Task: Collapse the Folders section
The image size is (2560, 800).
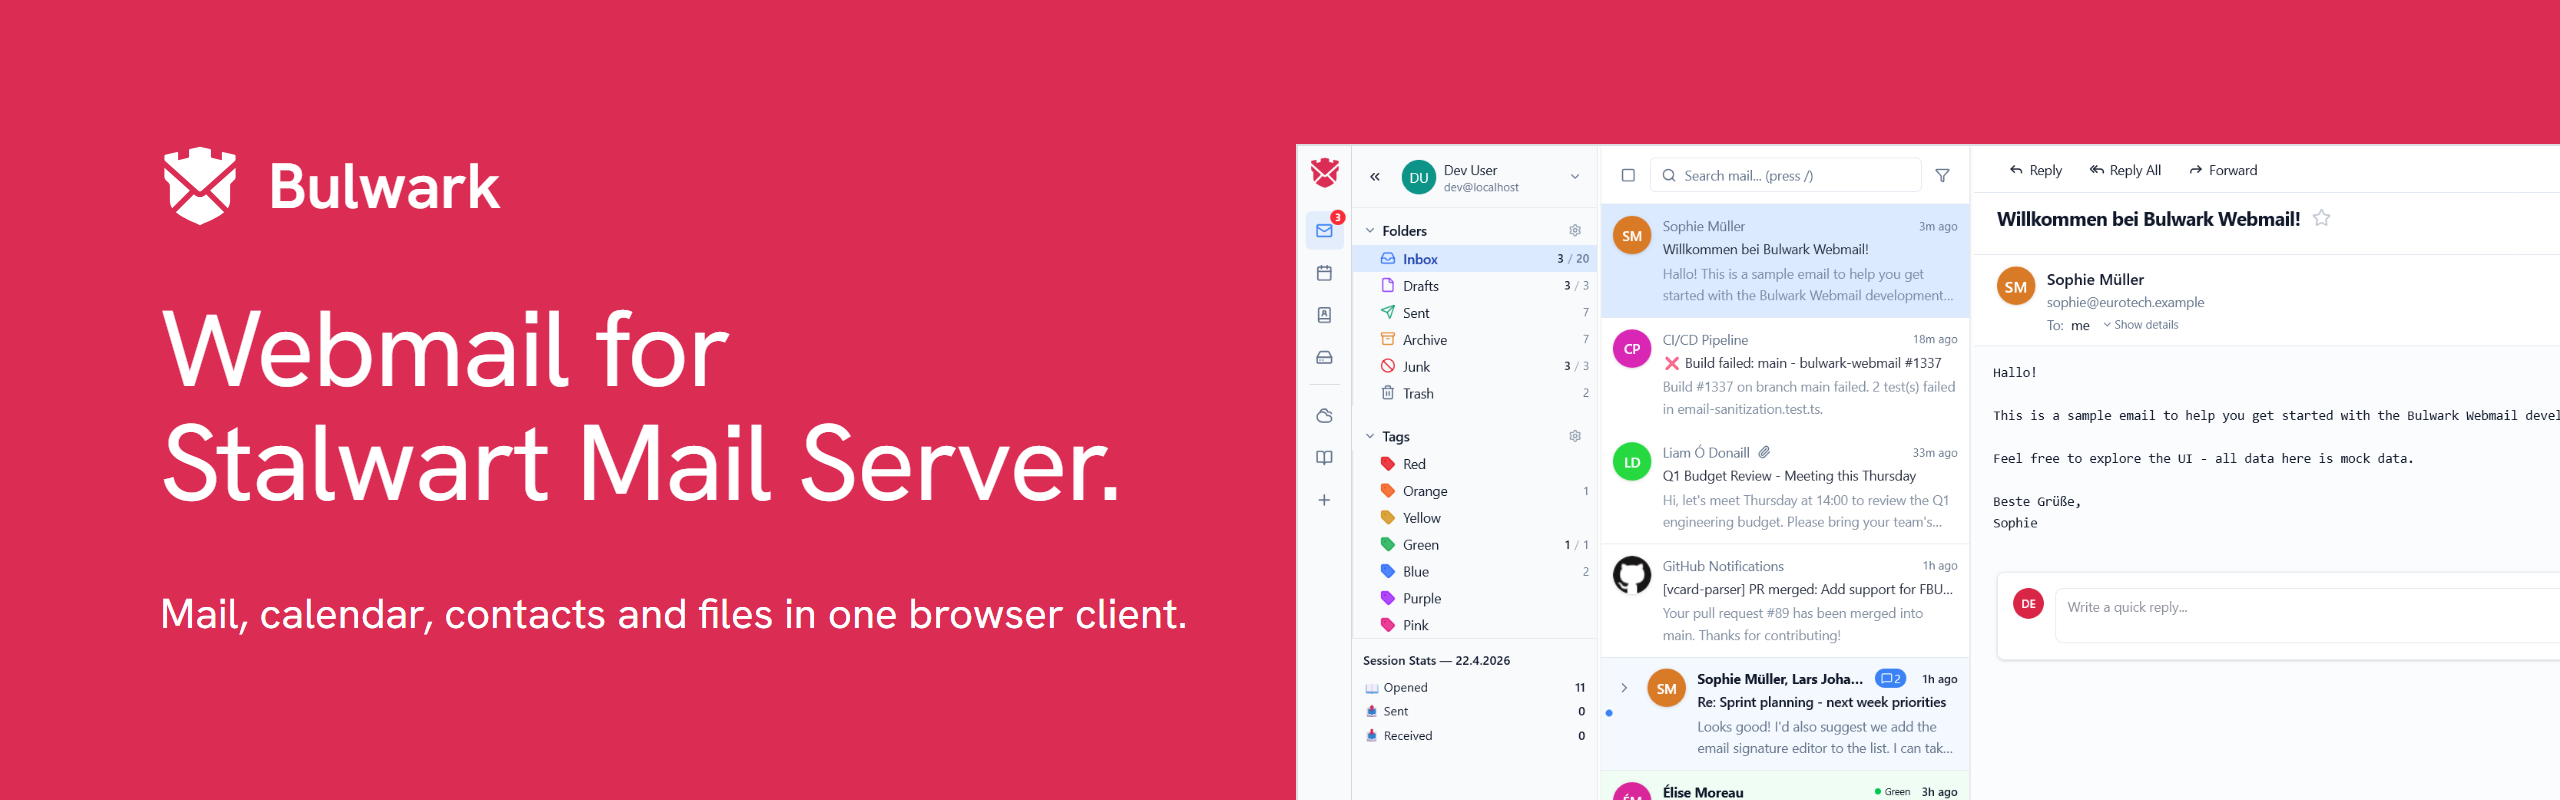Action: pos(1370,231)
